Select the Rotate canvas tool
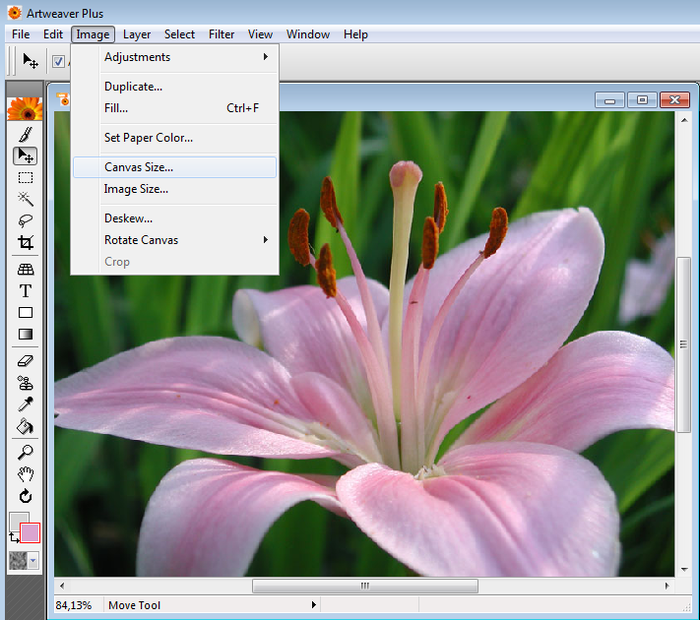Image resolution: width=700 pixels, height=620 pixels. (25, 496)
